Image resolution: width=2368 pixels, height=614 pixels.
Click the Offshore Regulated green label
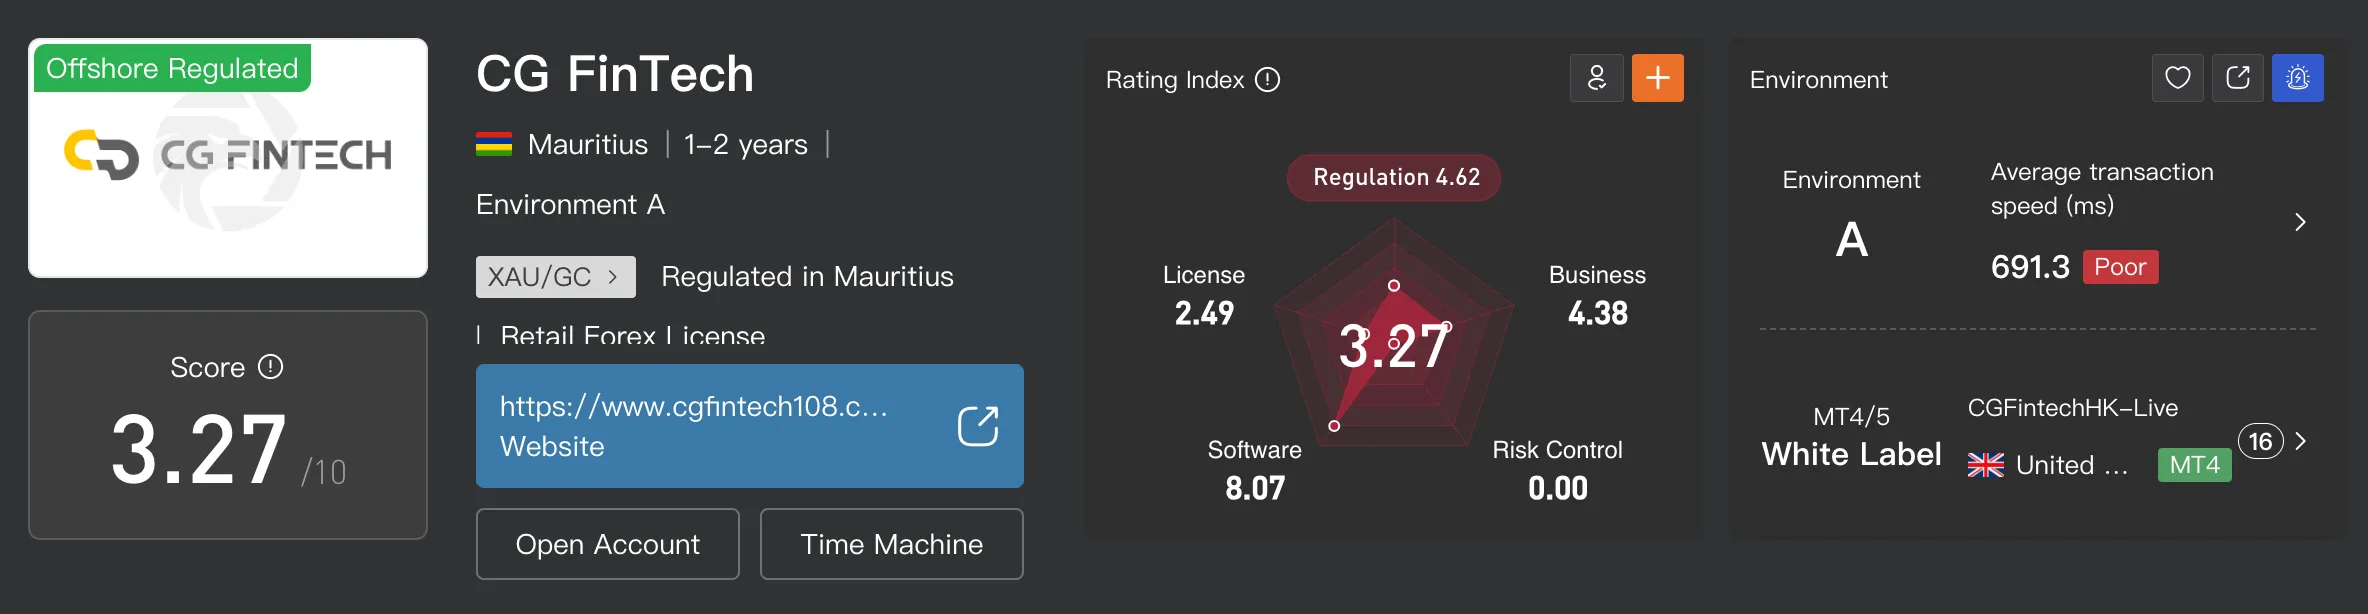click(172, 68)
